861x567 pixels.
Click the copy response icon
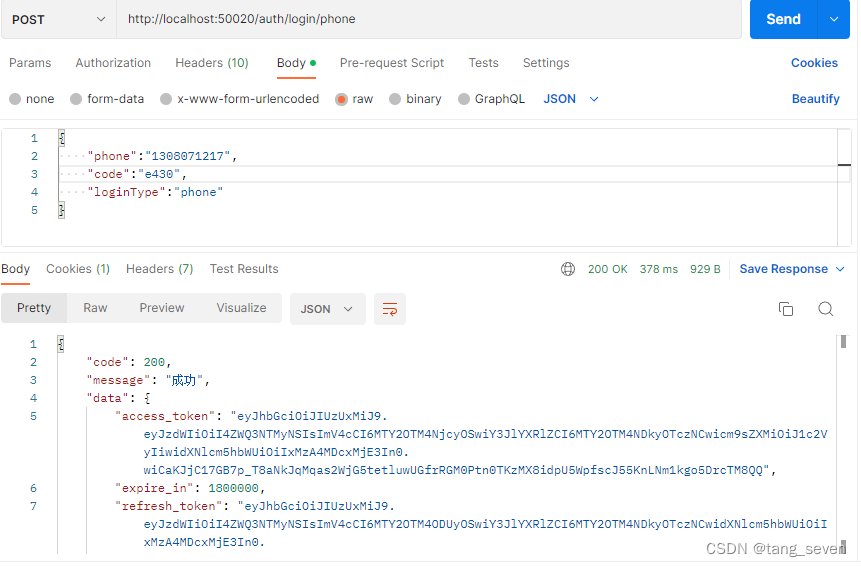pos(786,309)
